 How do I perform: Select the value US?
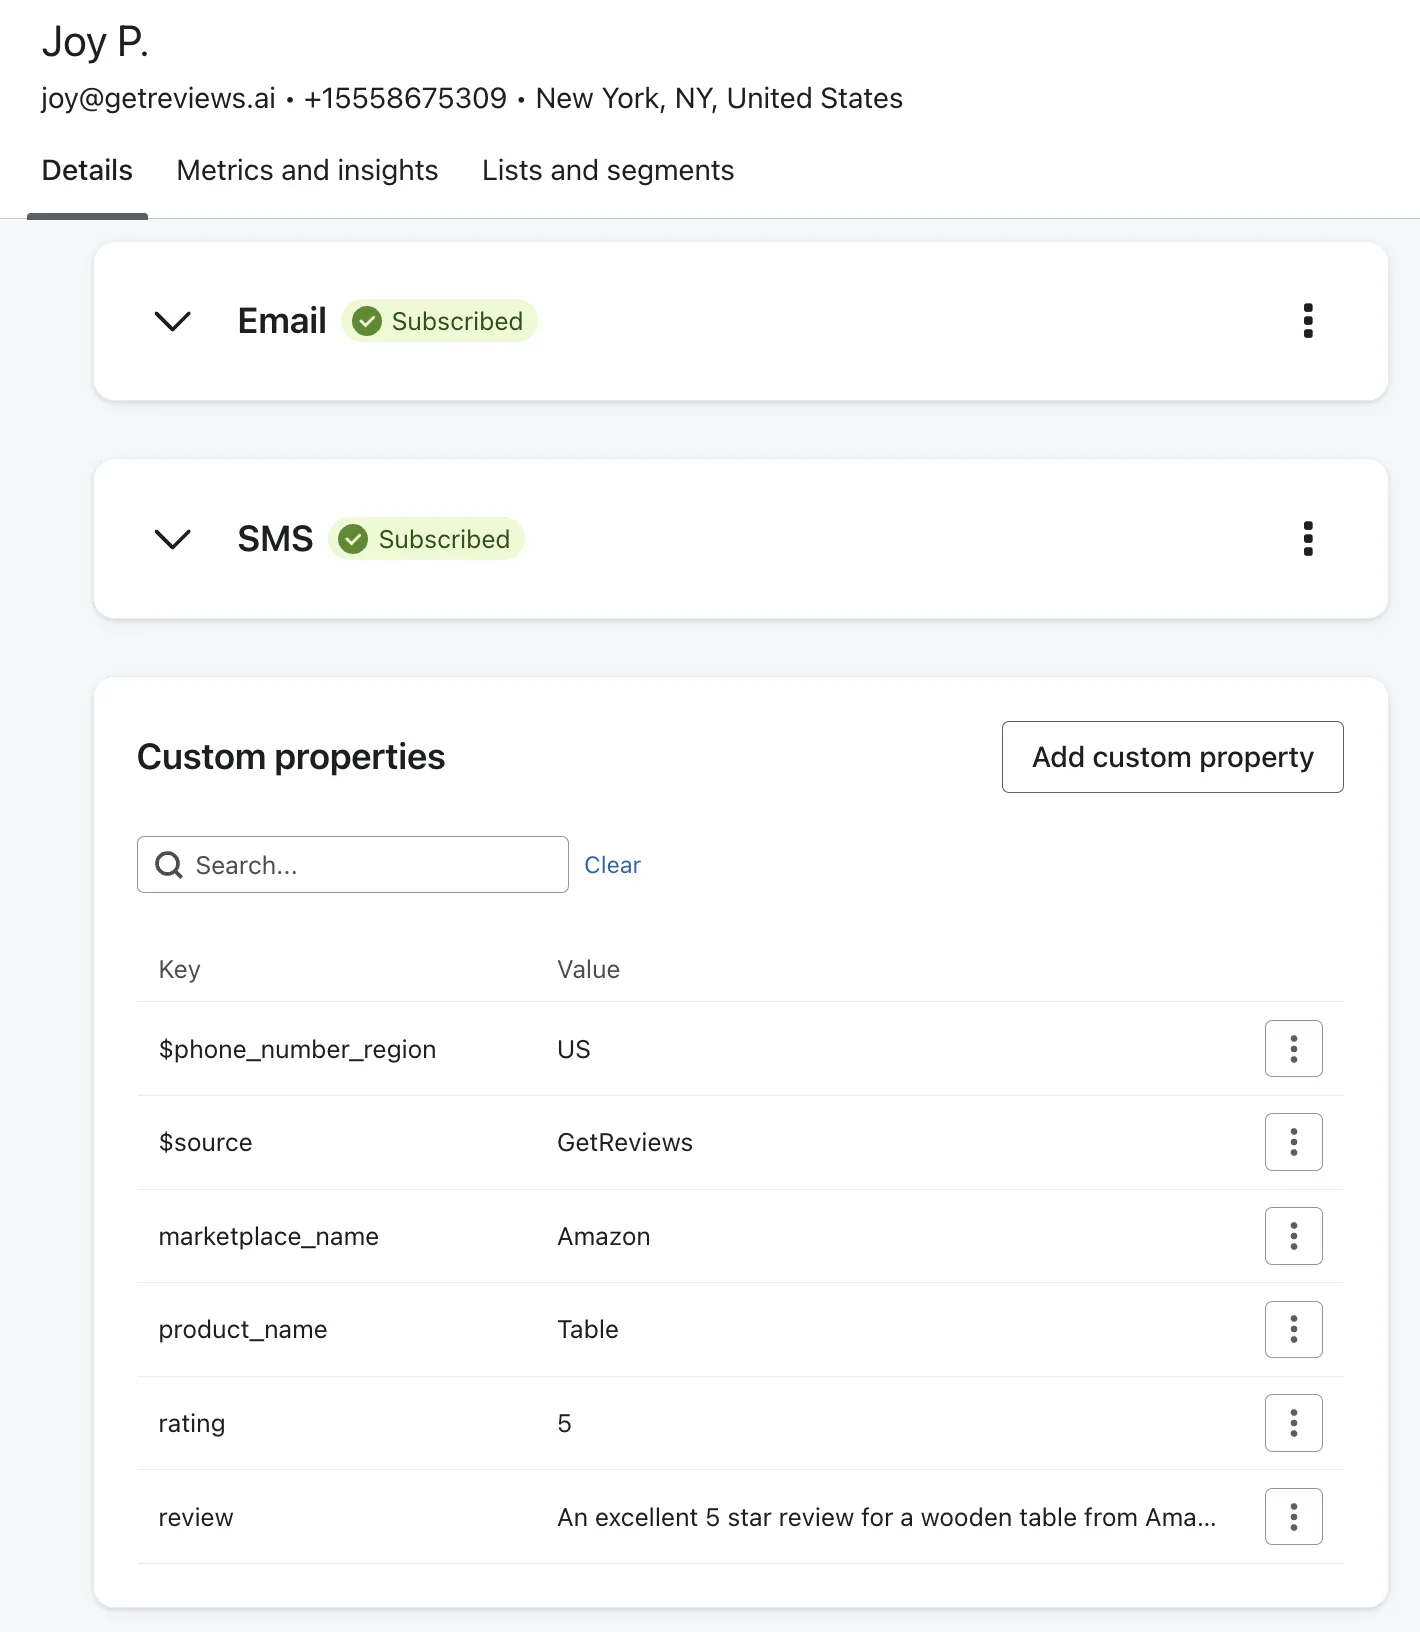pyautogui.click(x=574, y=1049)
